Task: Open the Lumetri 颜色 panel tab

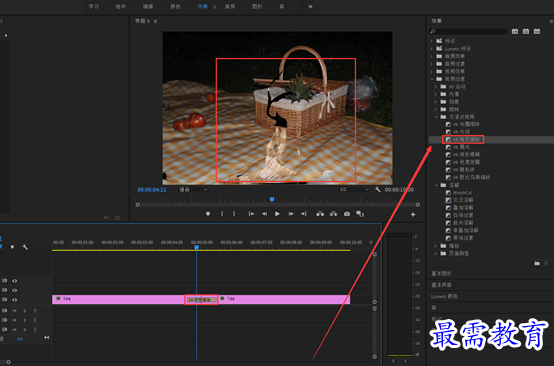Action: [444, 296]
